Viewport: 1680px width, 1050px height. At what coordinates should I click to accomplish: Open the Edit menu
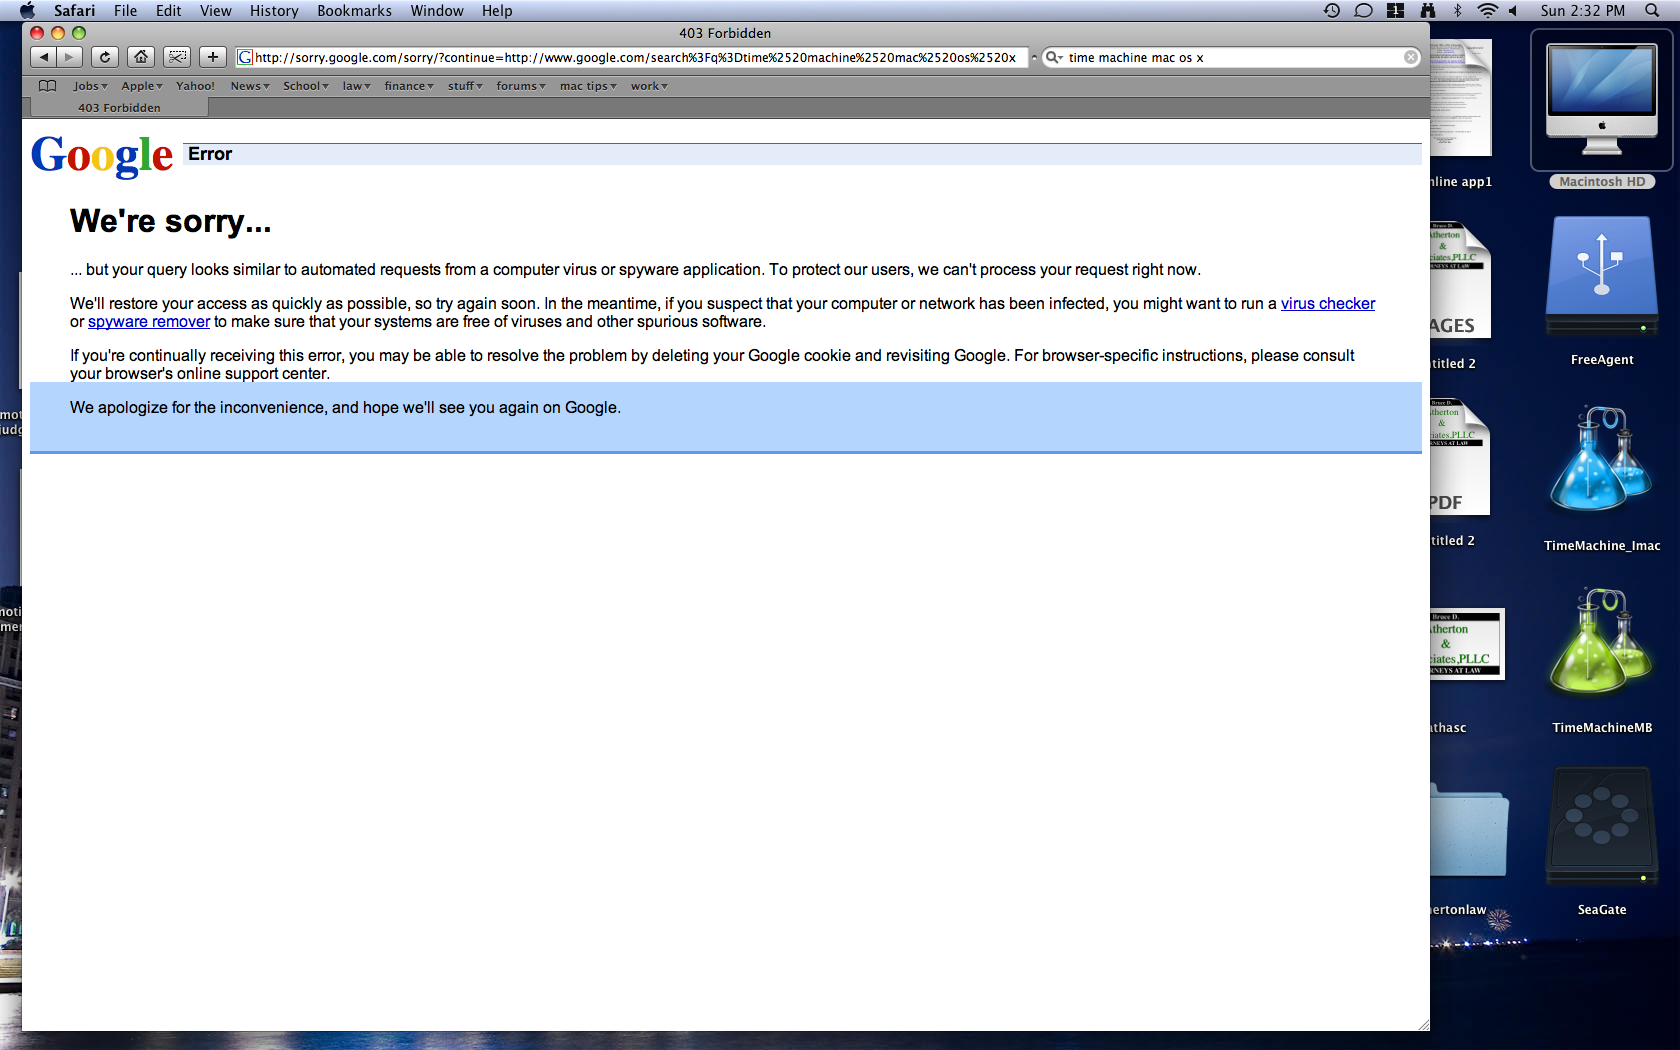point(168,11)
